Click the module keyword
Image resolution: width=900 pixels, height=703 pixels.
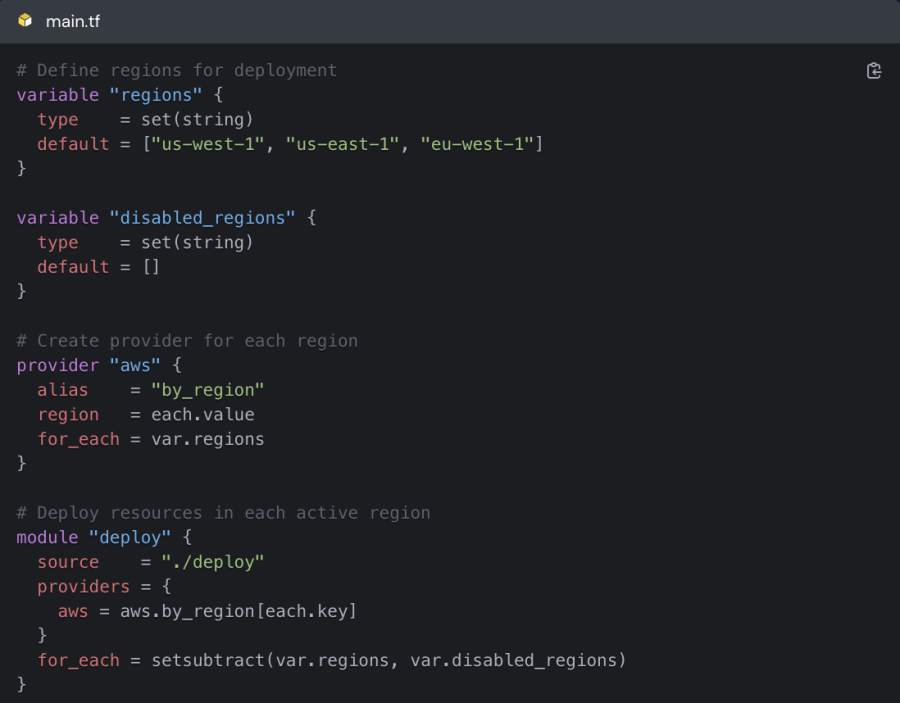pos(47,538)
